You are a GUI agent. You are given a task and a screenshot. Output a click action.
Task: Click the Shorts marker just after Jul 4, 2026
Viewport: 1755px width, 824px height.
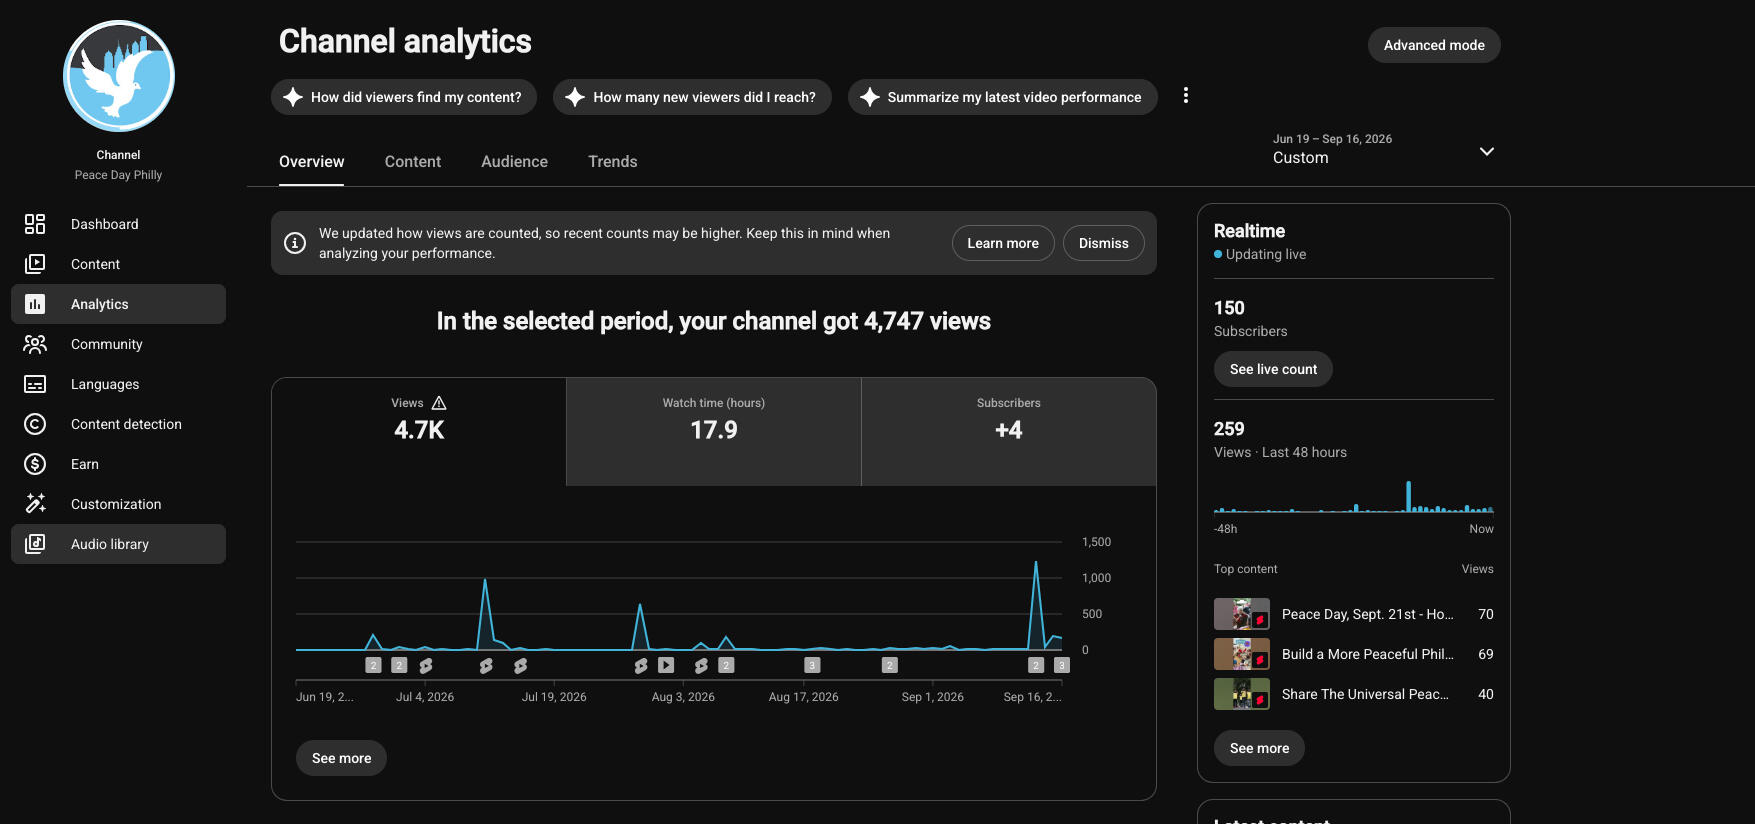point(426,665)
